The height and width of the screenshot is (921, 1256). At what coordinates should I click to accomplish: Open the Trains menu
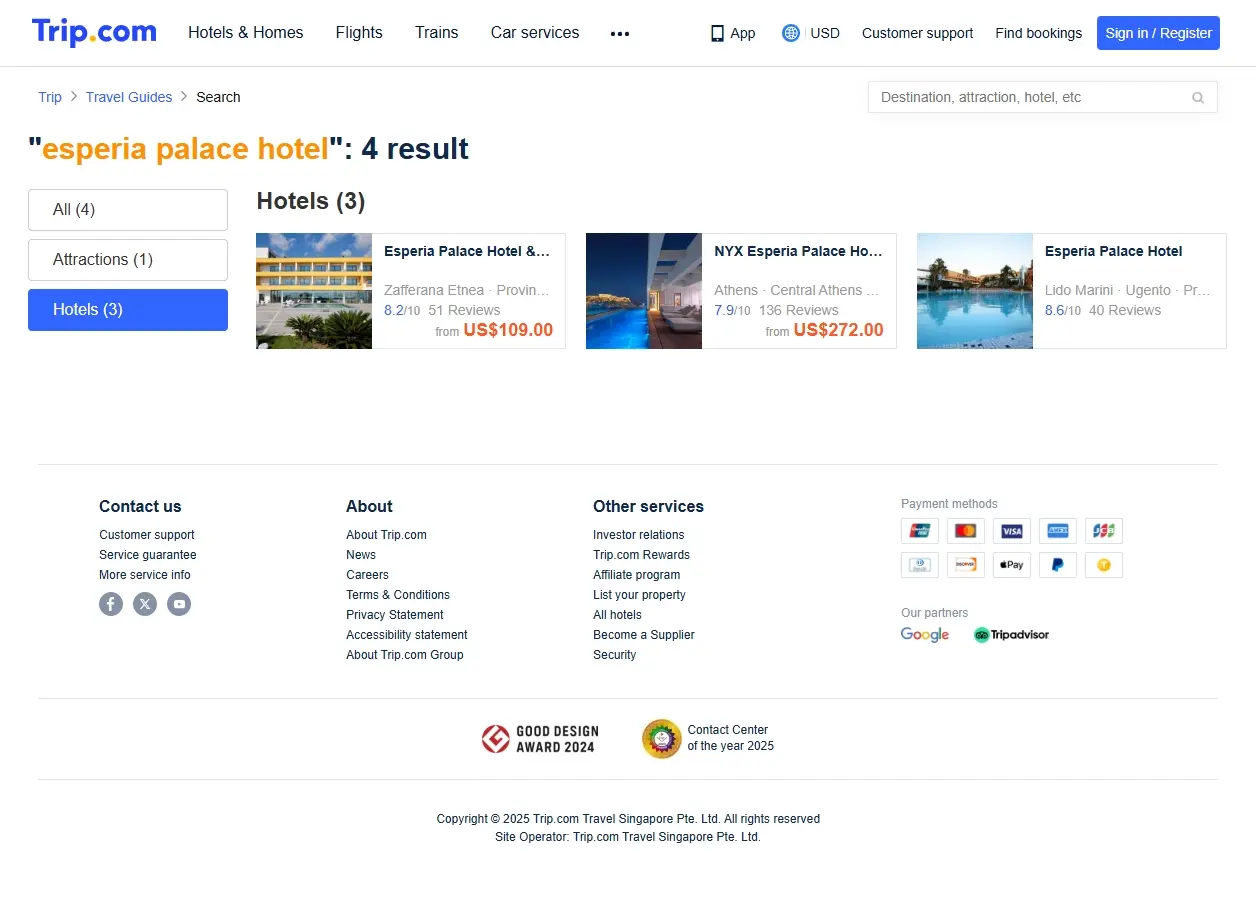[x=437, y=33]
